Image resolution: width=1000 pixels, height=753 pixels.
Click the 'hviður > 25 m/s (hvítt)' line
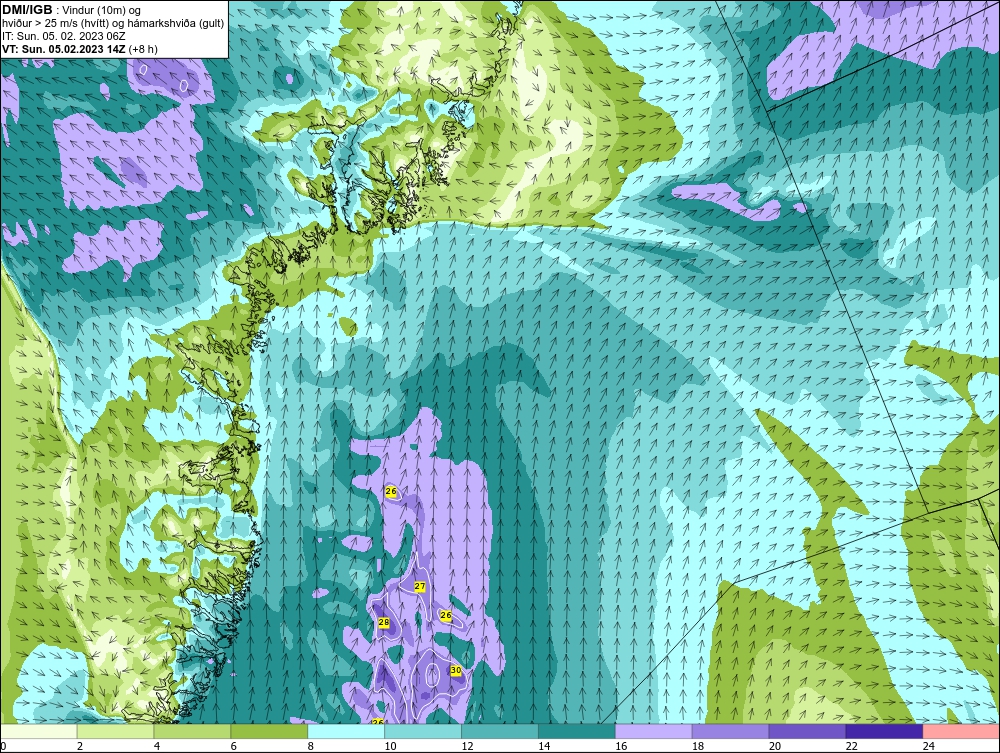click(55, 24)
